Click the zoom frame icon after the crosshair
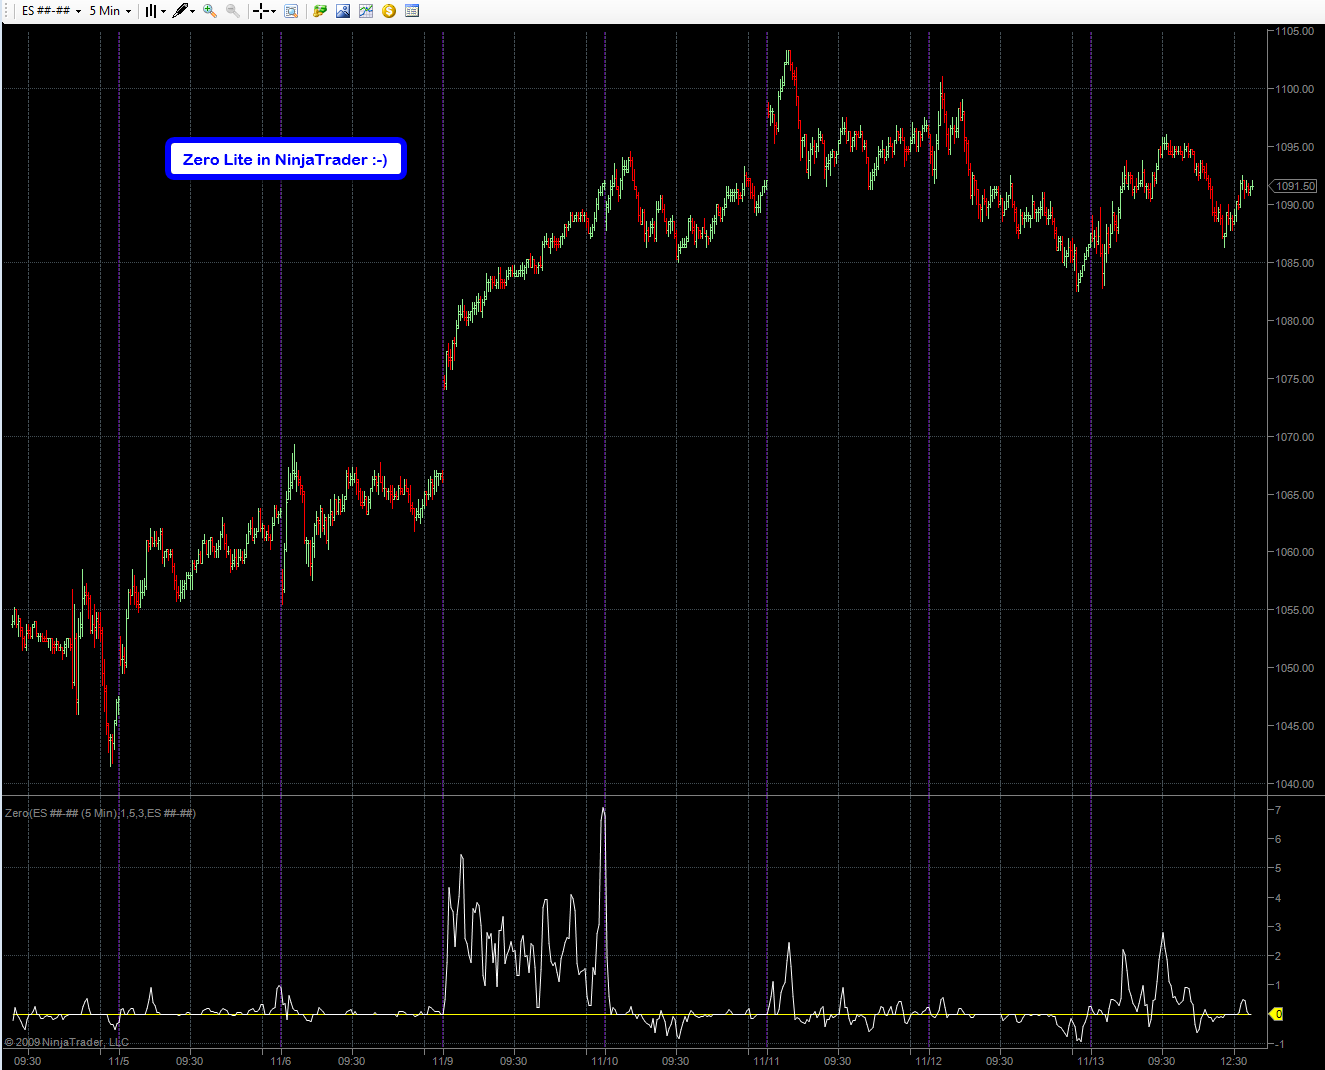The height and width of the screenshot is (1070, 1325). (291, 11)
